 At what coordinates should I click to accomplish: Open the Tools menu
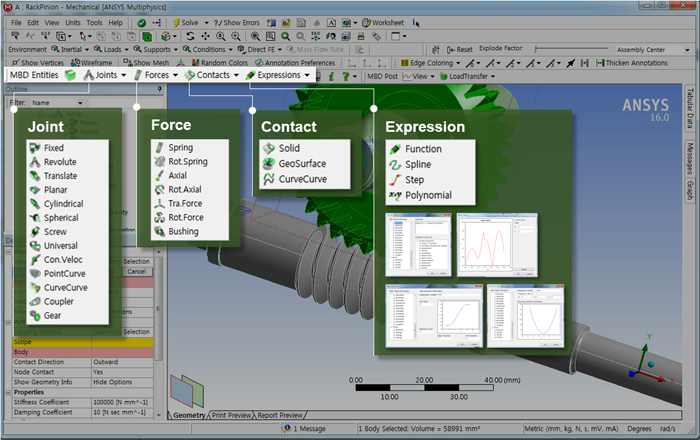(94, 23)
